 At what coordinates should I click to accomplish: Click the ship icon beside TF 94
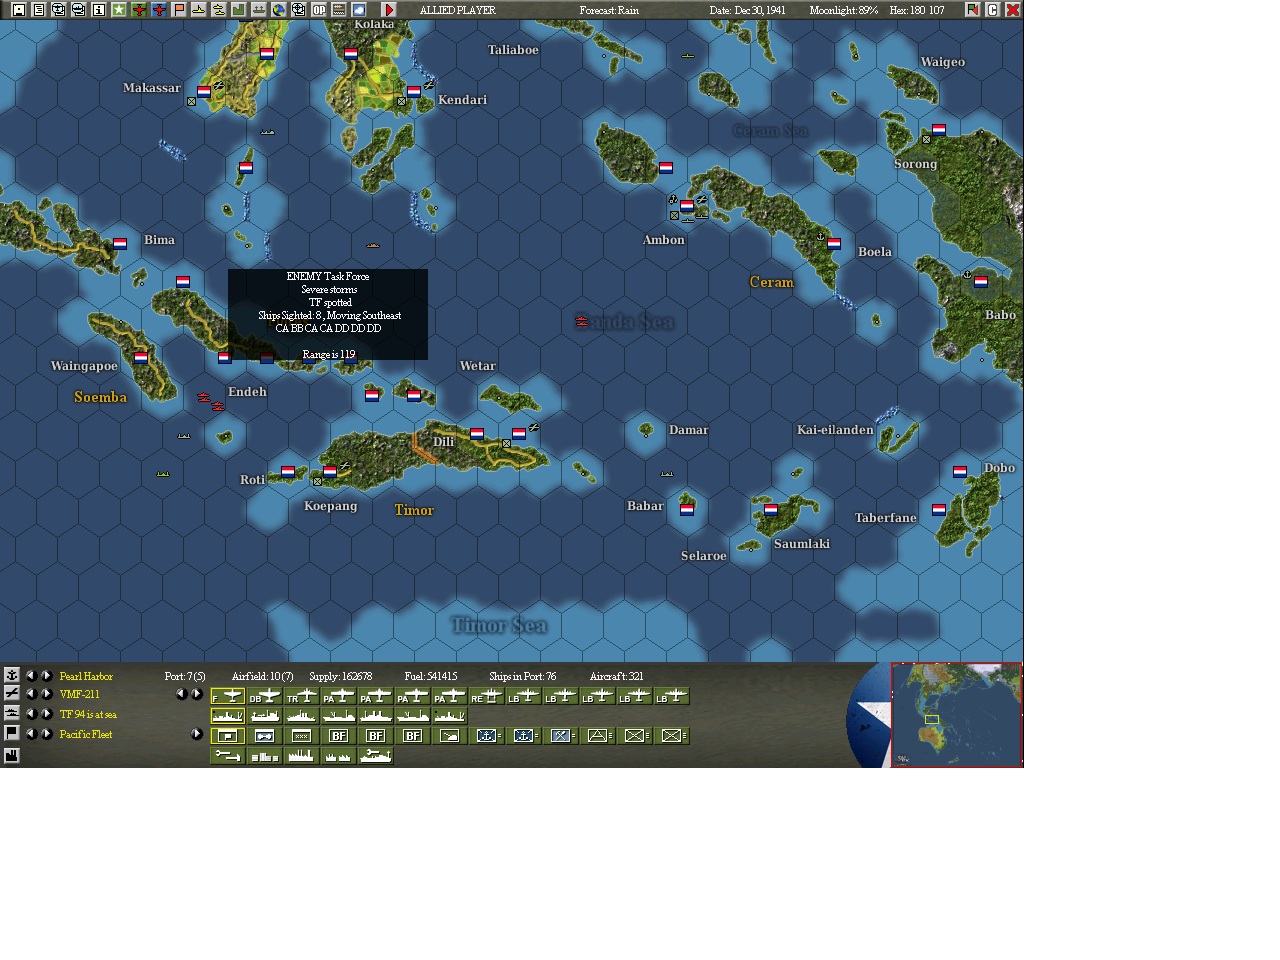point(11,714)
